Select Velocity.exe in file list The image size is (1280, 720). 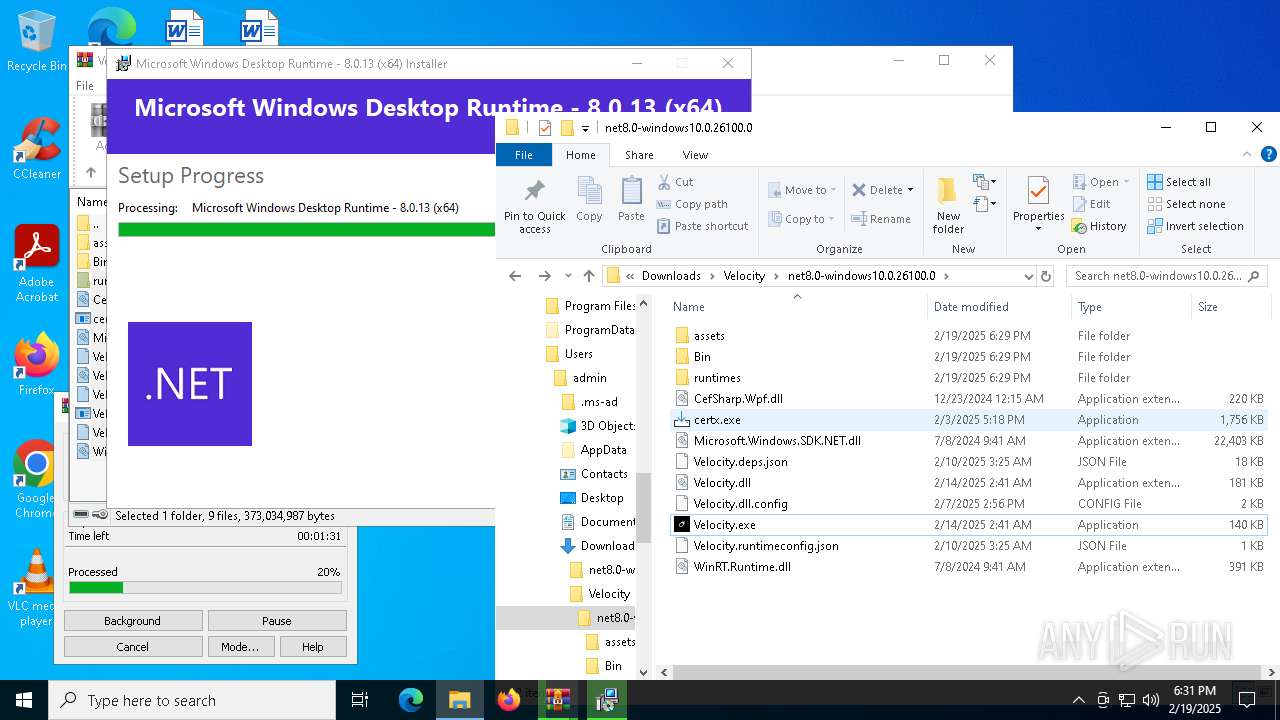coord(967,525)
